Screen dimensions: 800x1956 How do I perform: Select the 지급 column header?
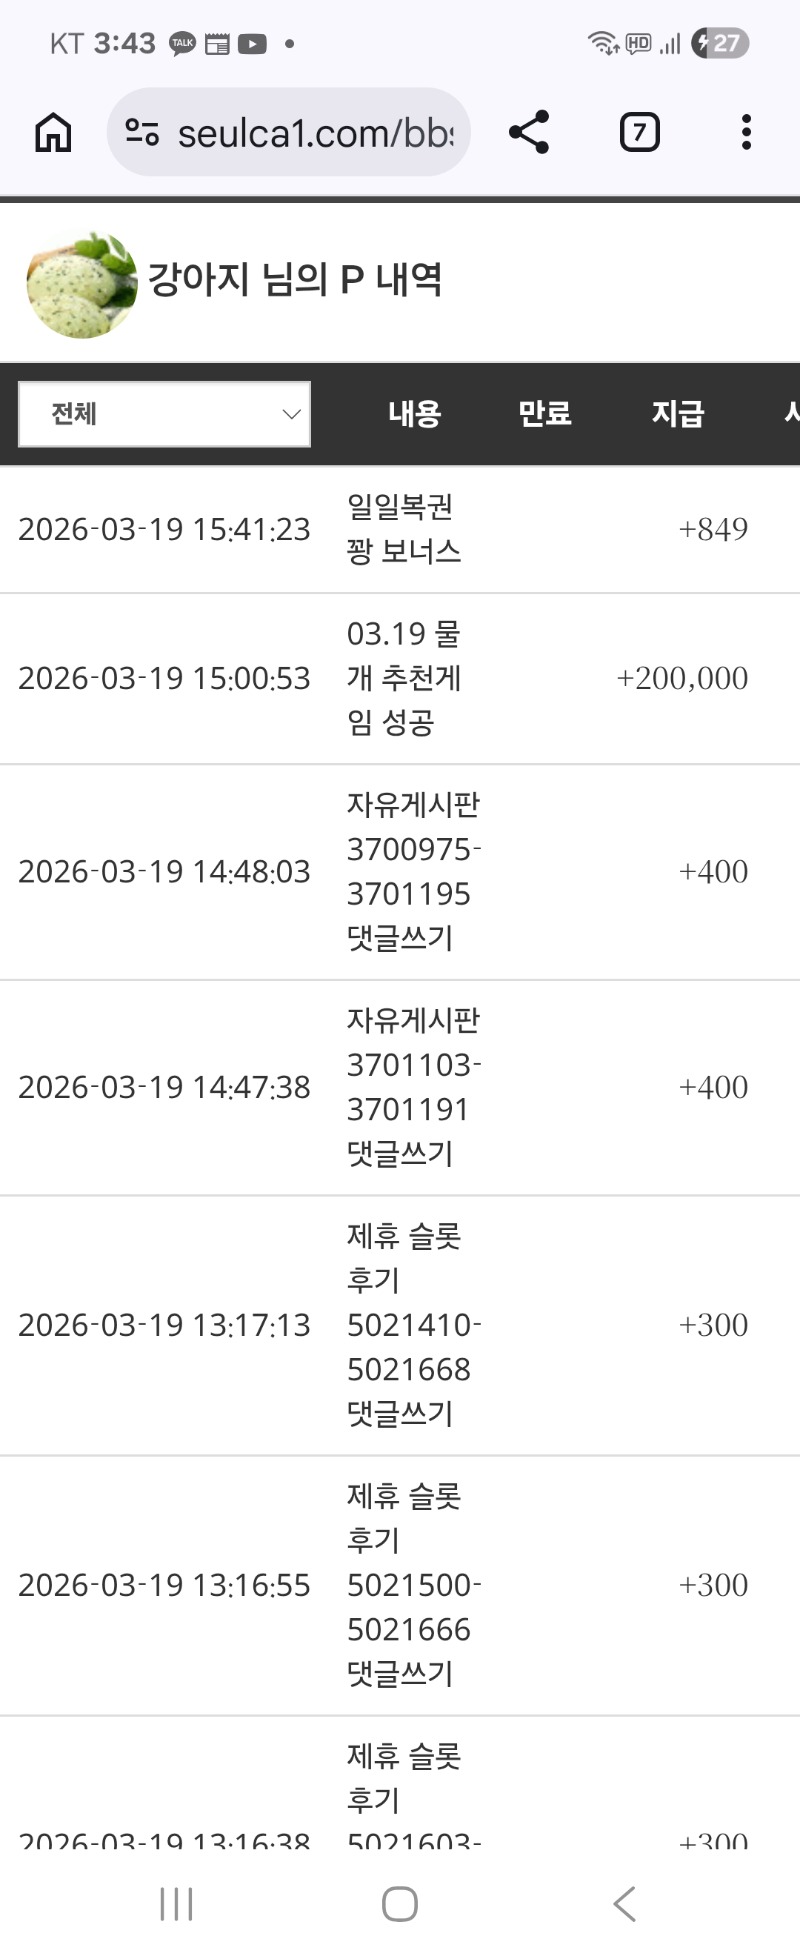click(678, 414)
